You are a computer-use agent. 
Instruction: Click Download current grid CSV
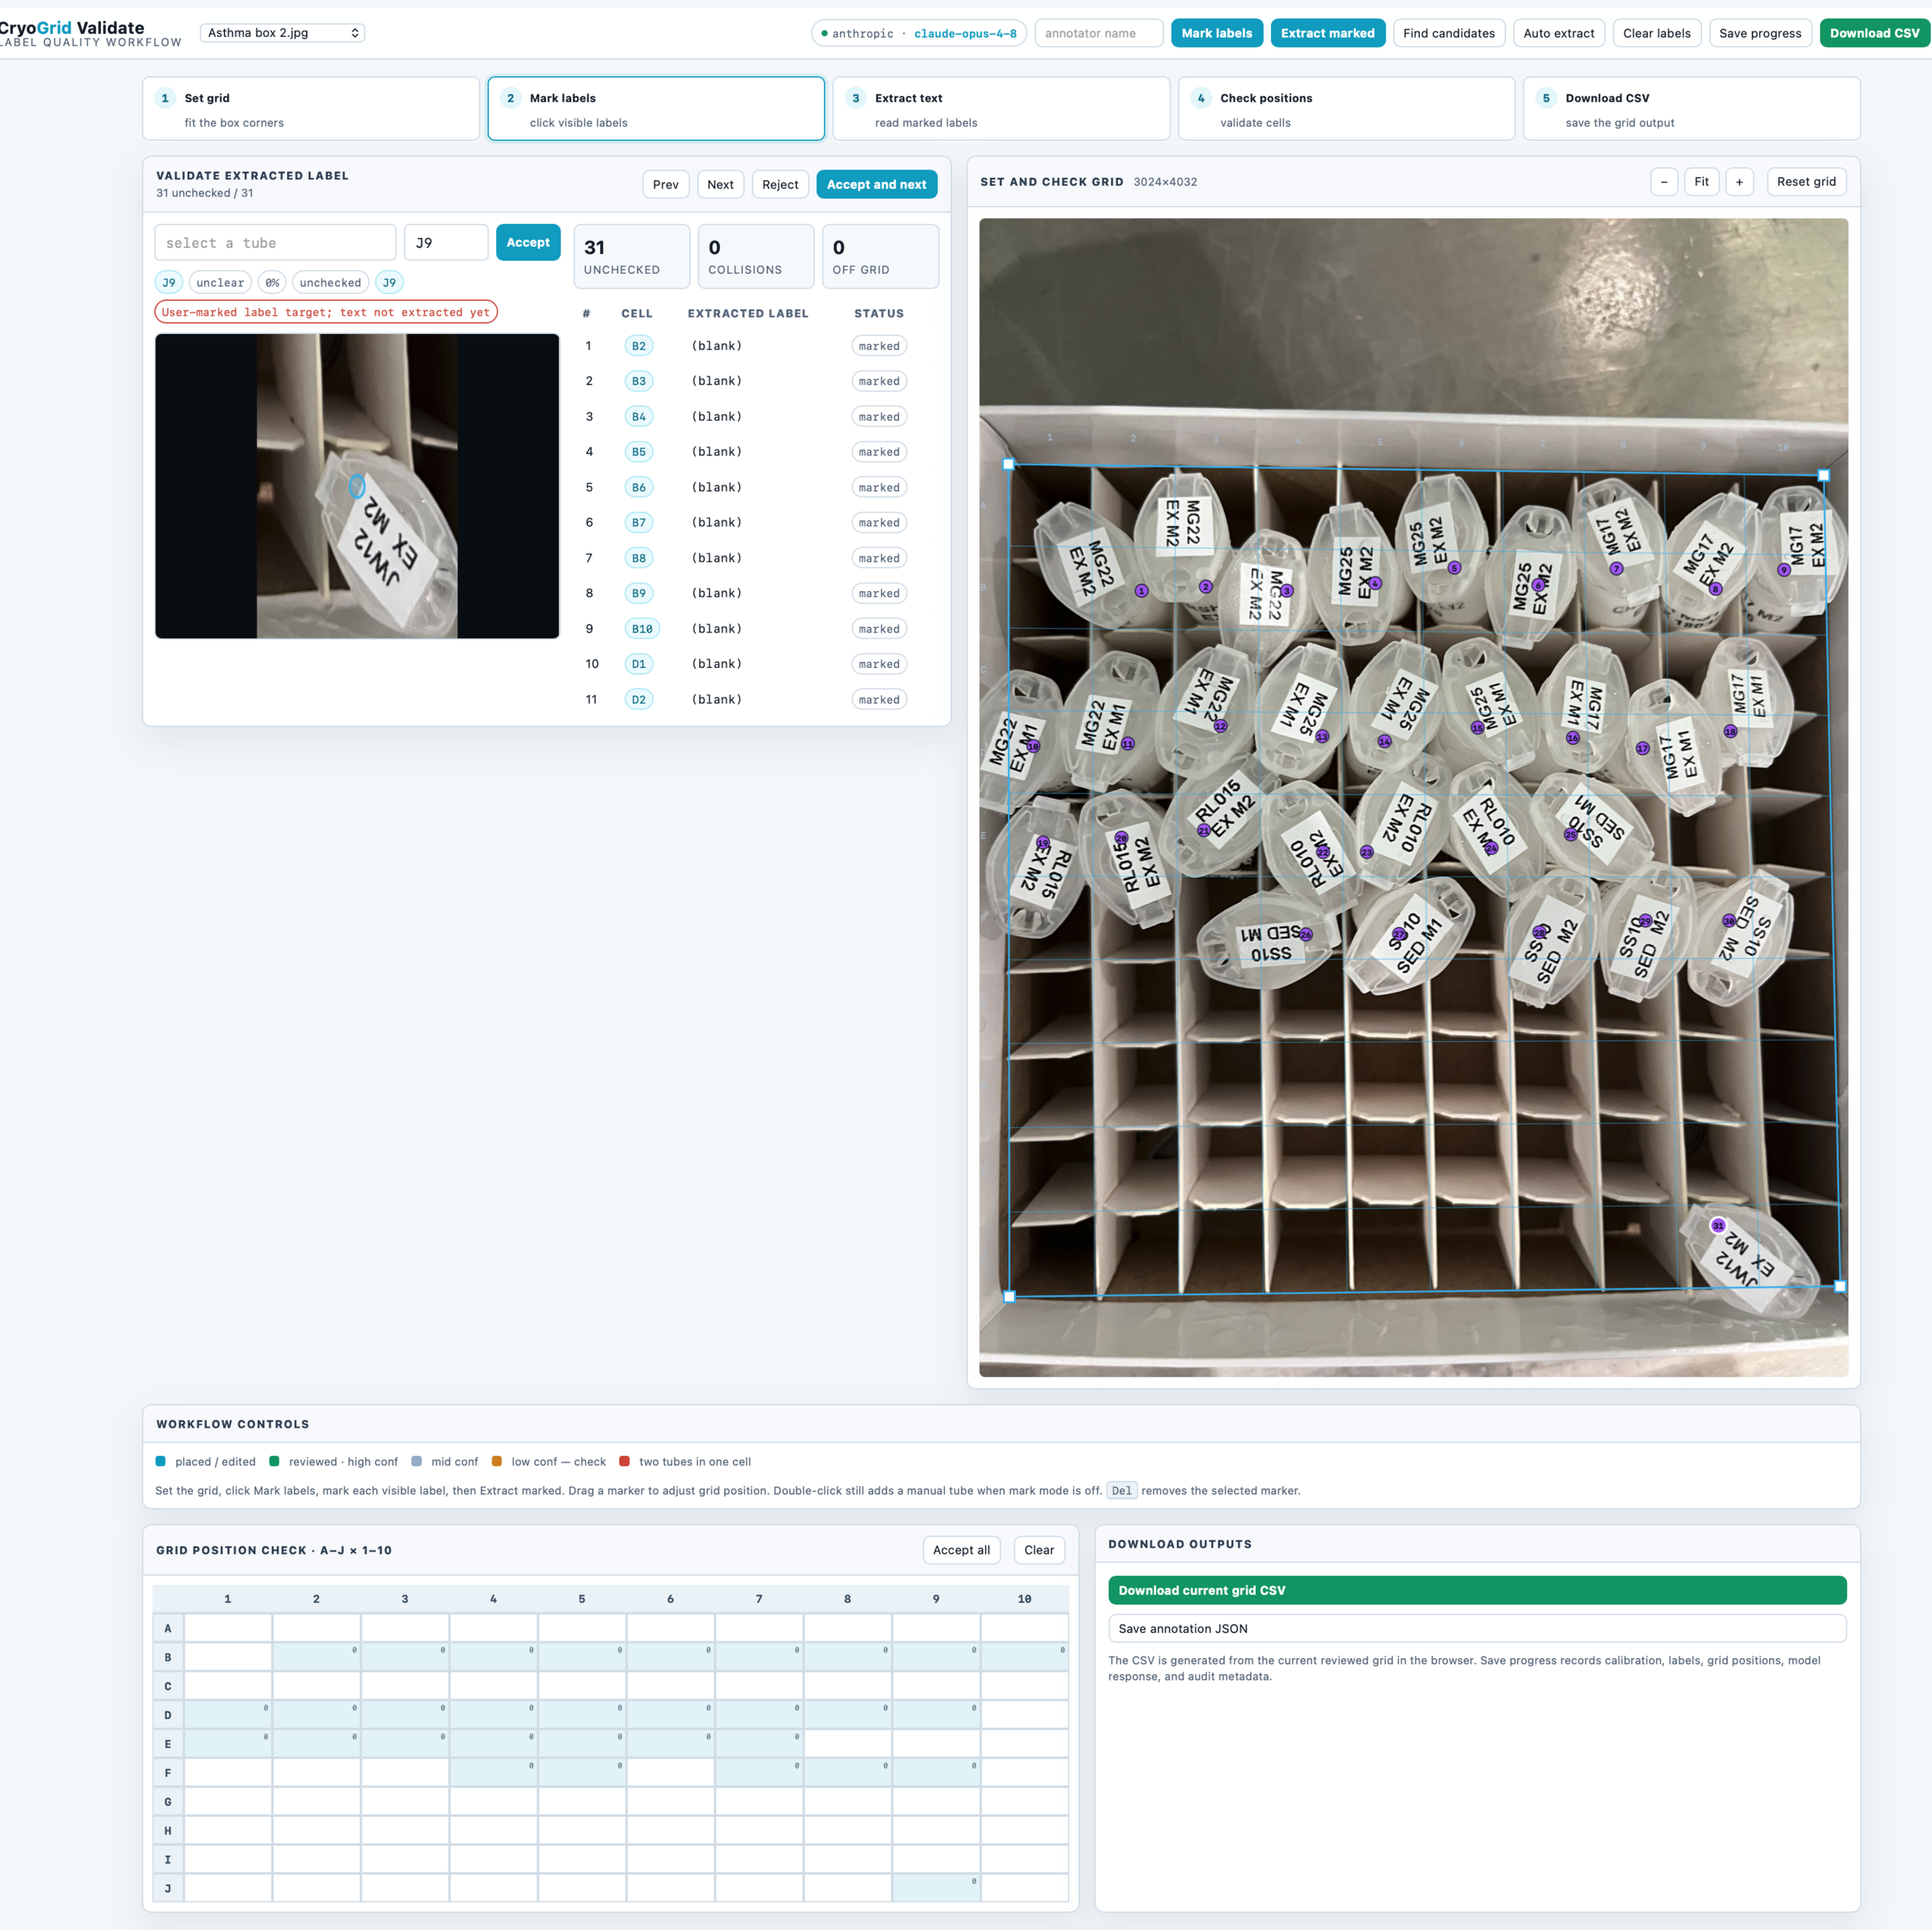pyautogui.click(x=1477, y=1590)
